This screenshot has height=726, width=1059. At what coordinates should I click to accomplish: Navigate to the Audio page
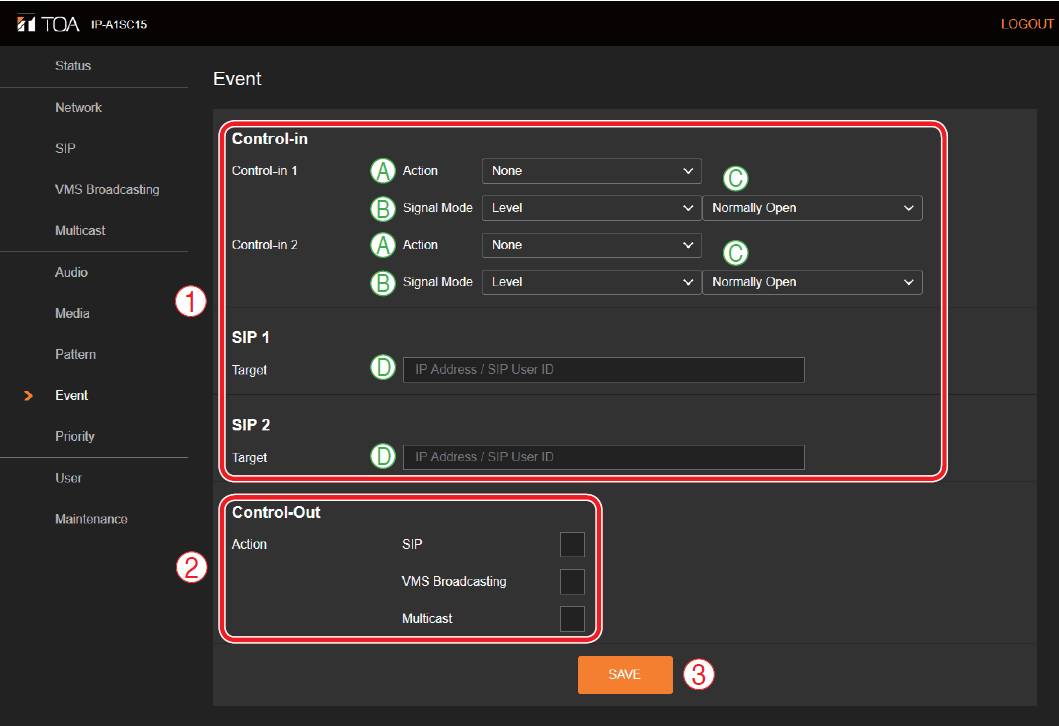tap(72, 272)
